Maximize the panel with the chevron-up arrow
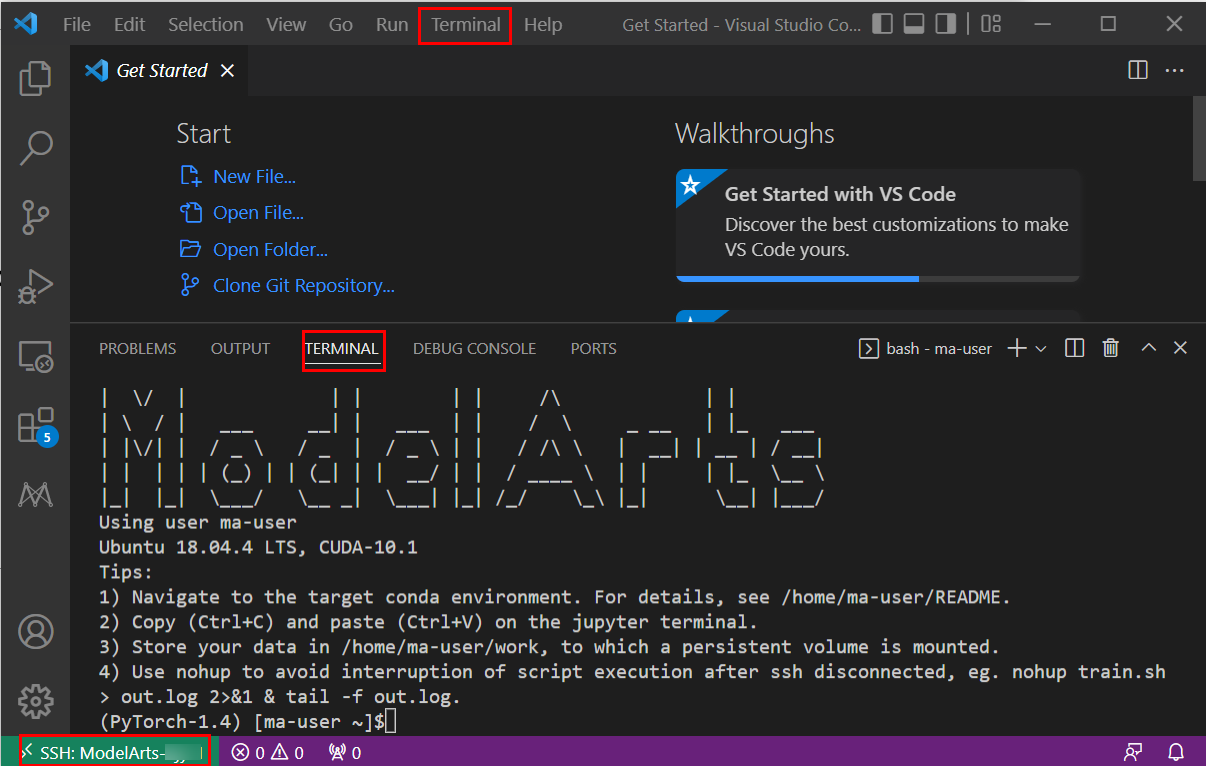Viewport: 1206px width, 766px height. pyautogui.click(x=1149, y=348)
